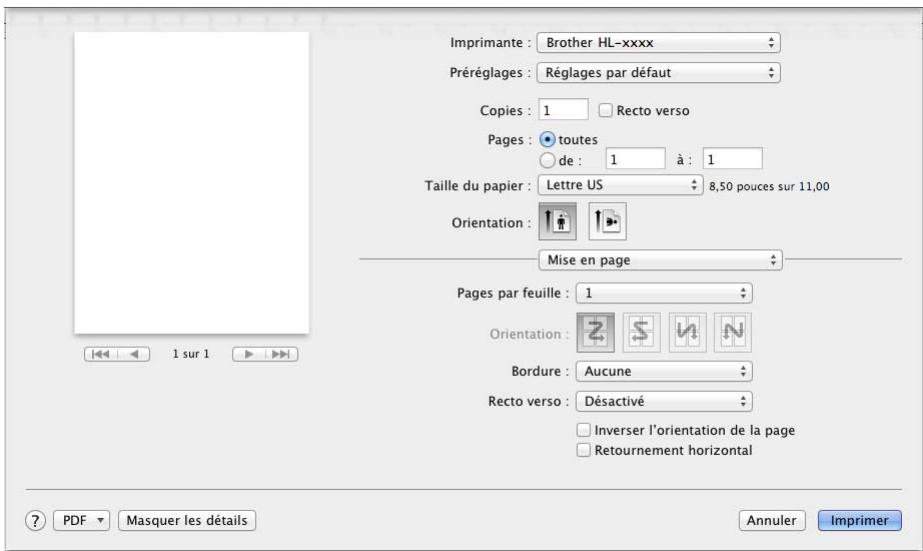This screenshot has height=551, width=923.
Task: Click Masquer les détails button
Action: 187,520
